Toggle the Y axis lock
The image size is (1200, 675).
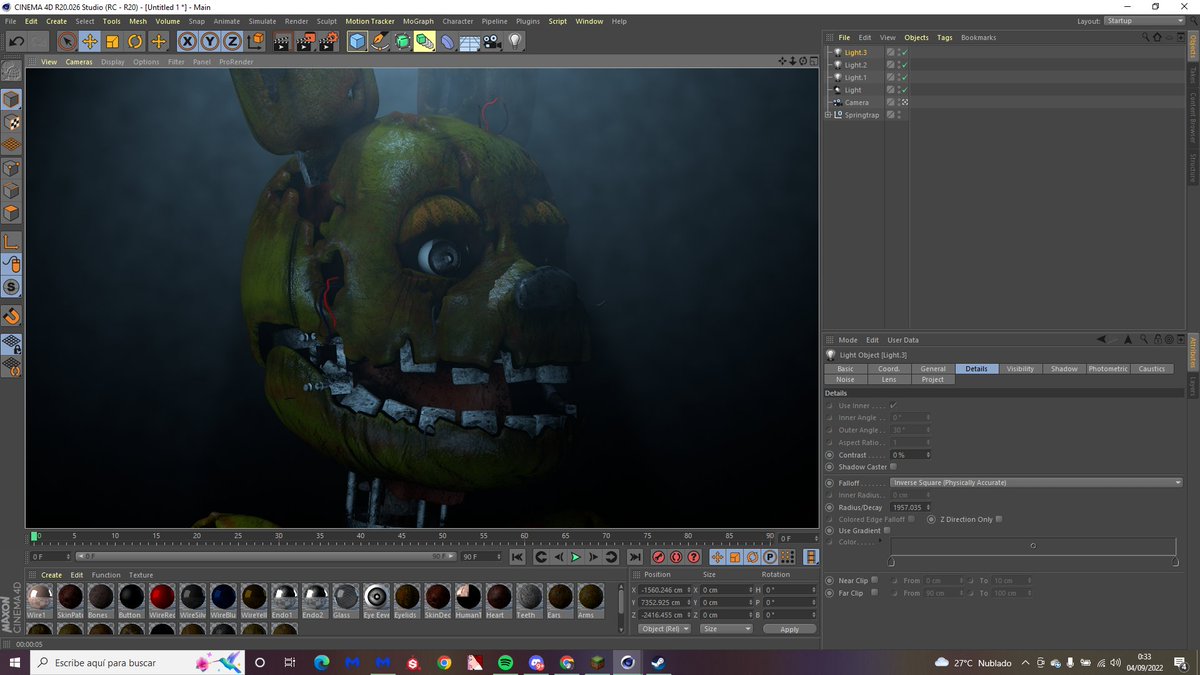click(209, 40)
